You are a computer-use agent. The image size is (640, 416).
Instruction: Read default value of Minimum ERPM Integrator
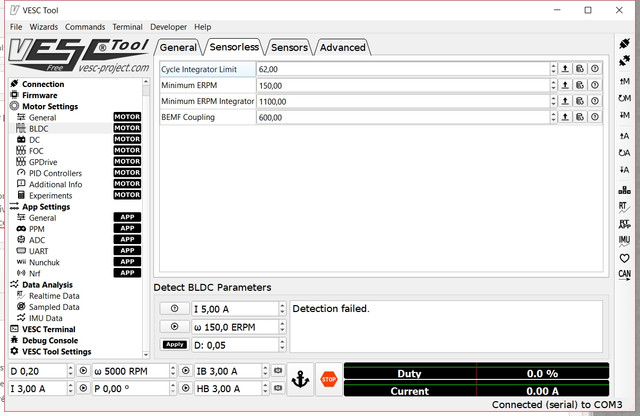click(x=580, y=101)
